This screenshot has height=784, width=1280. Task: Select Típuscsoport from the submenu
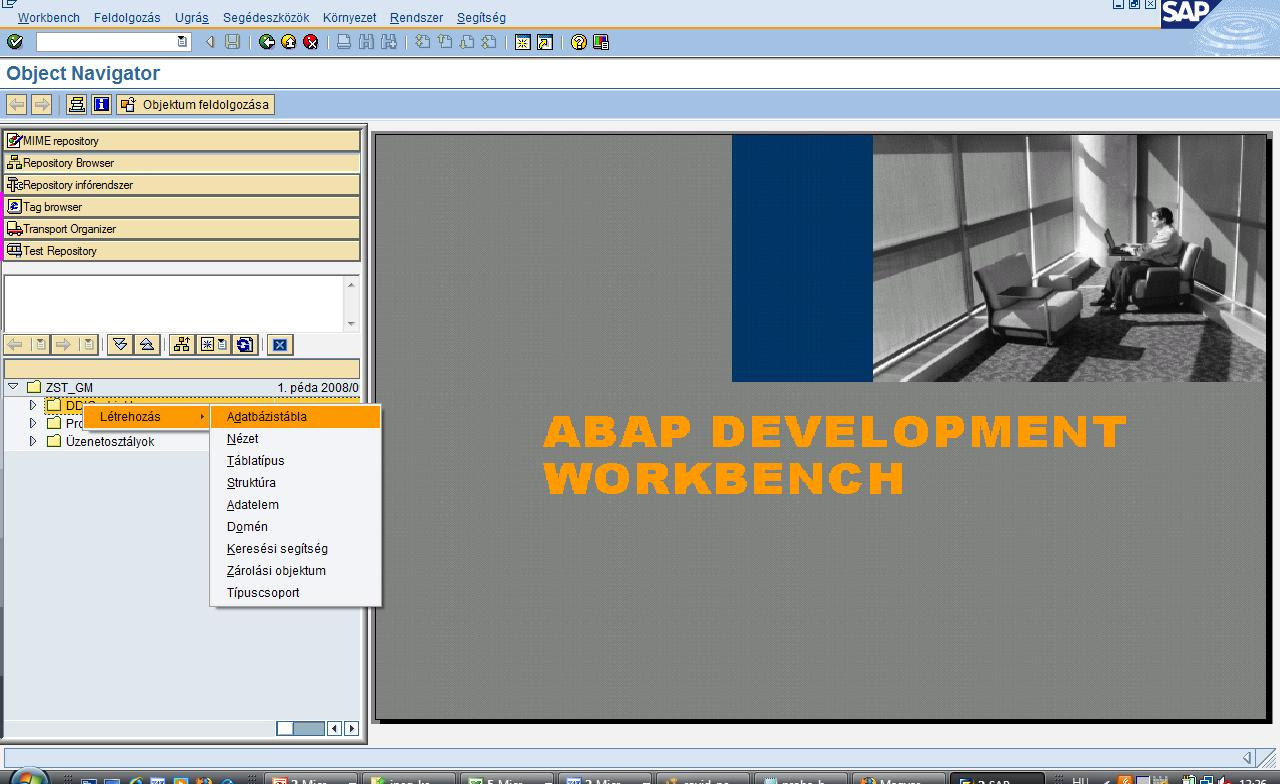point(295,593)
